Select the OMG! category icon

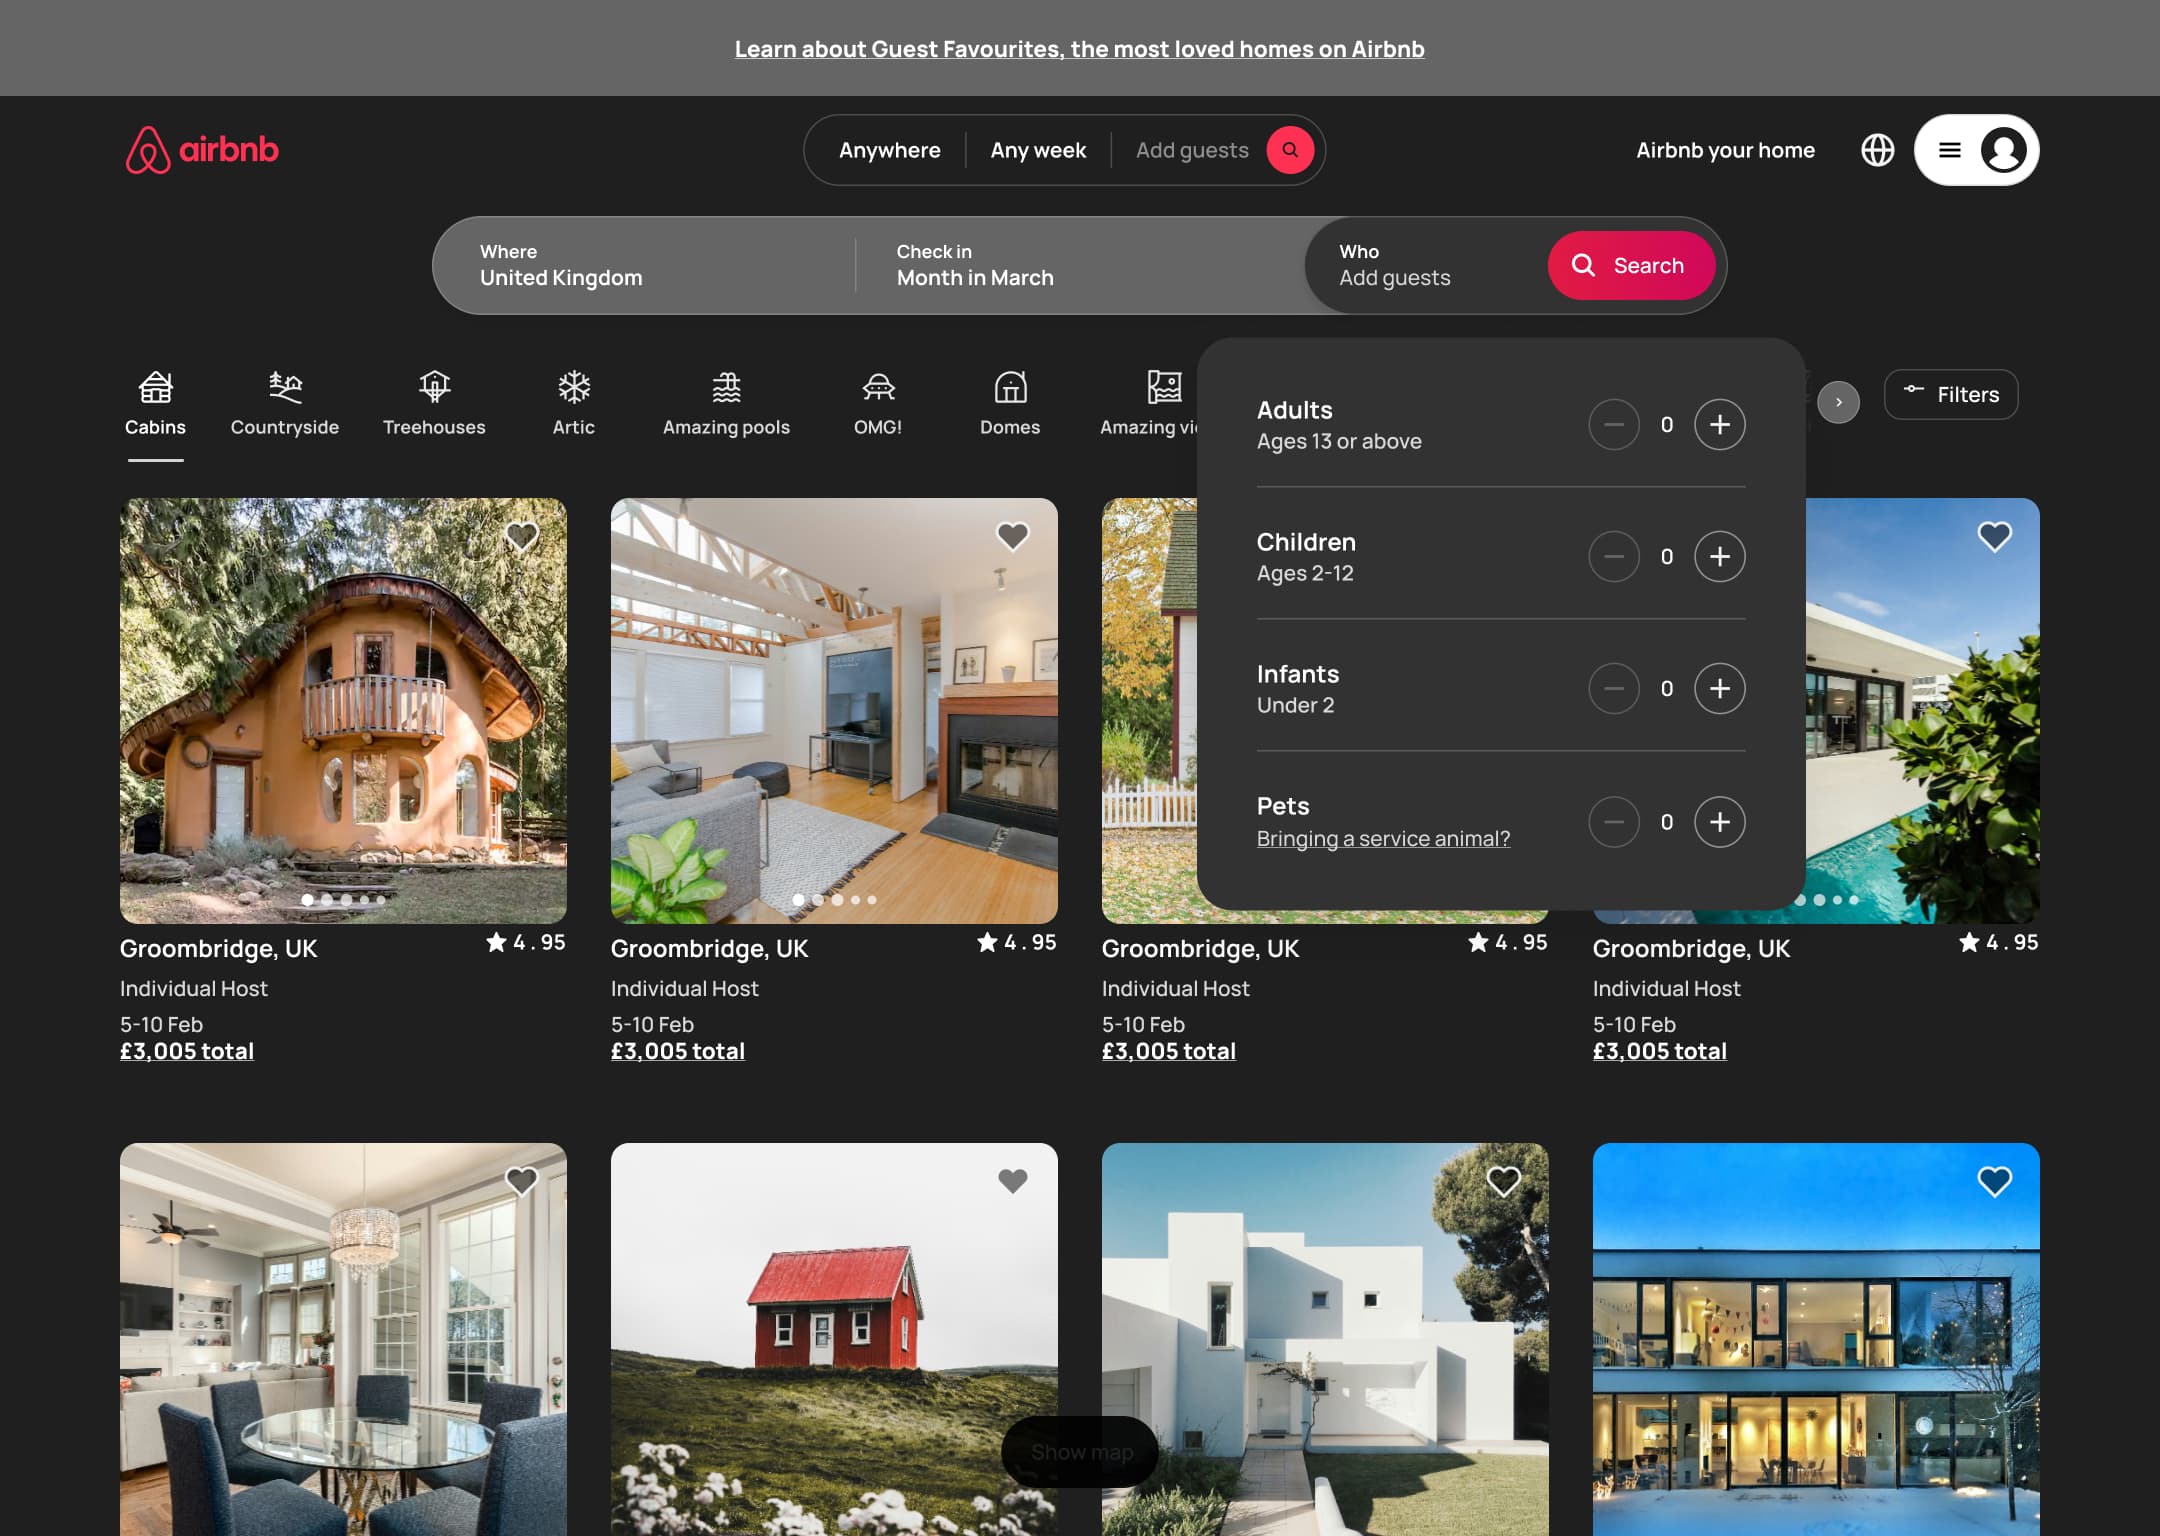point(878,387)
